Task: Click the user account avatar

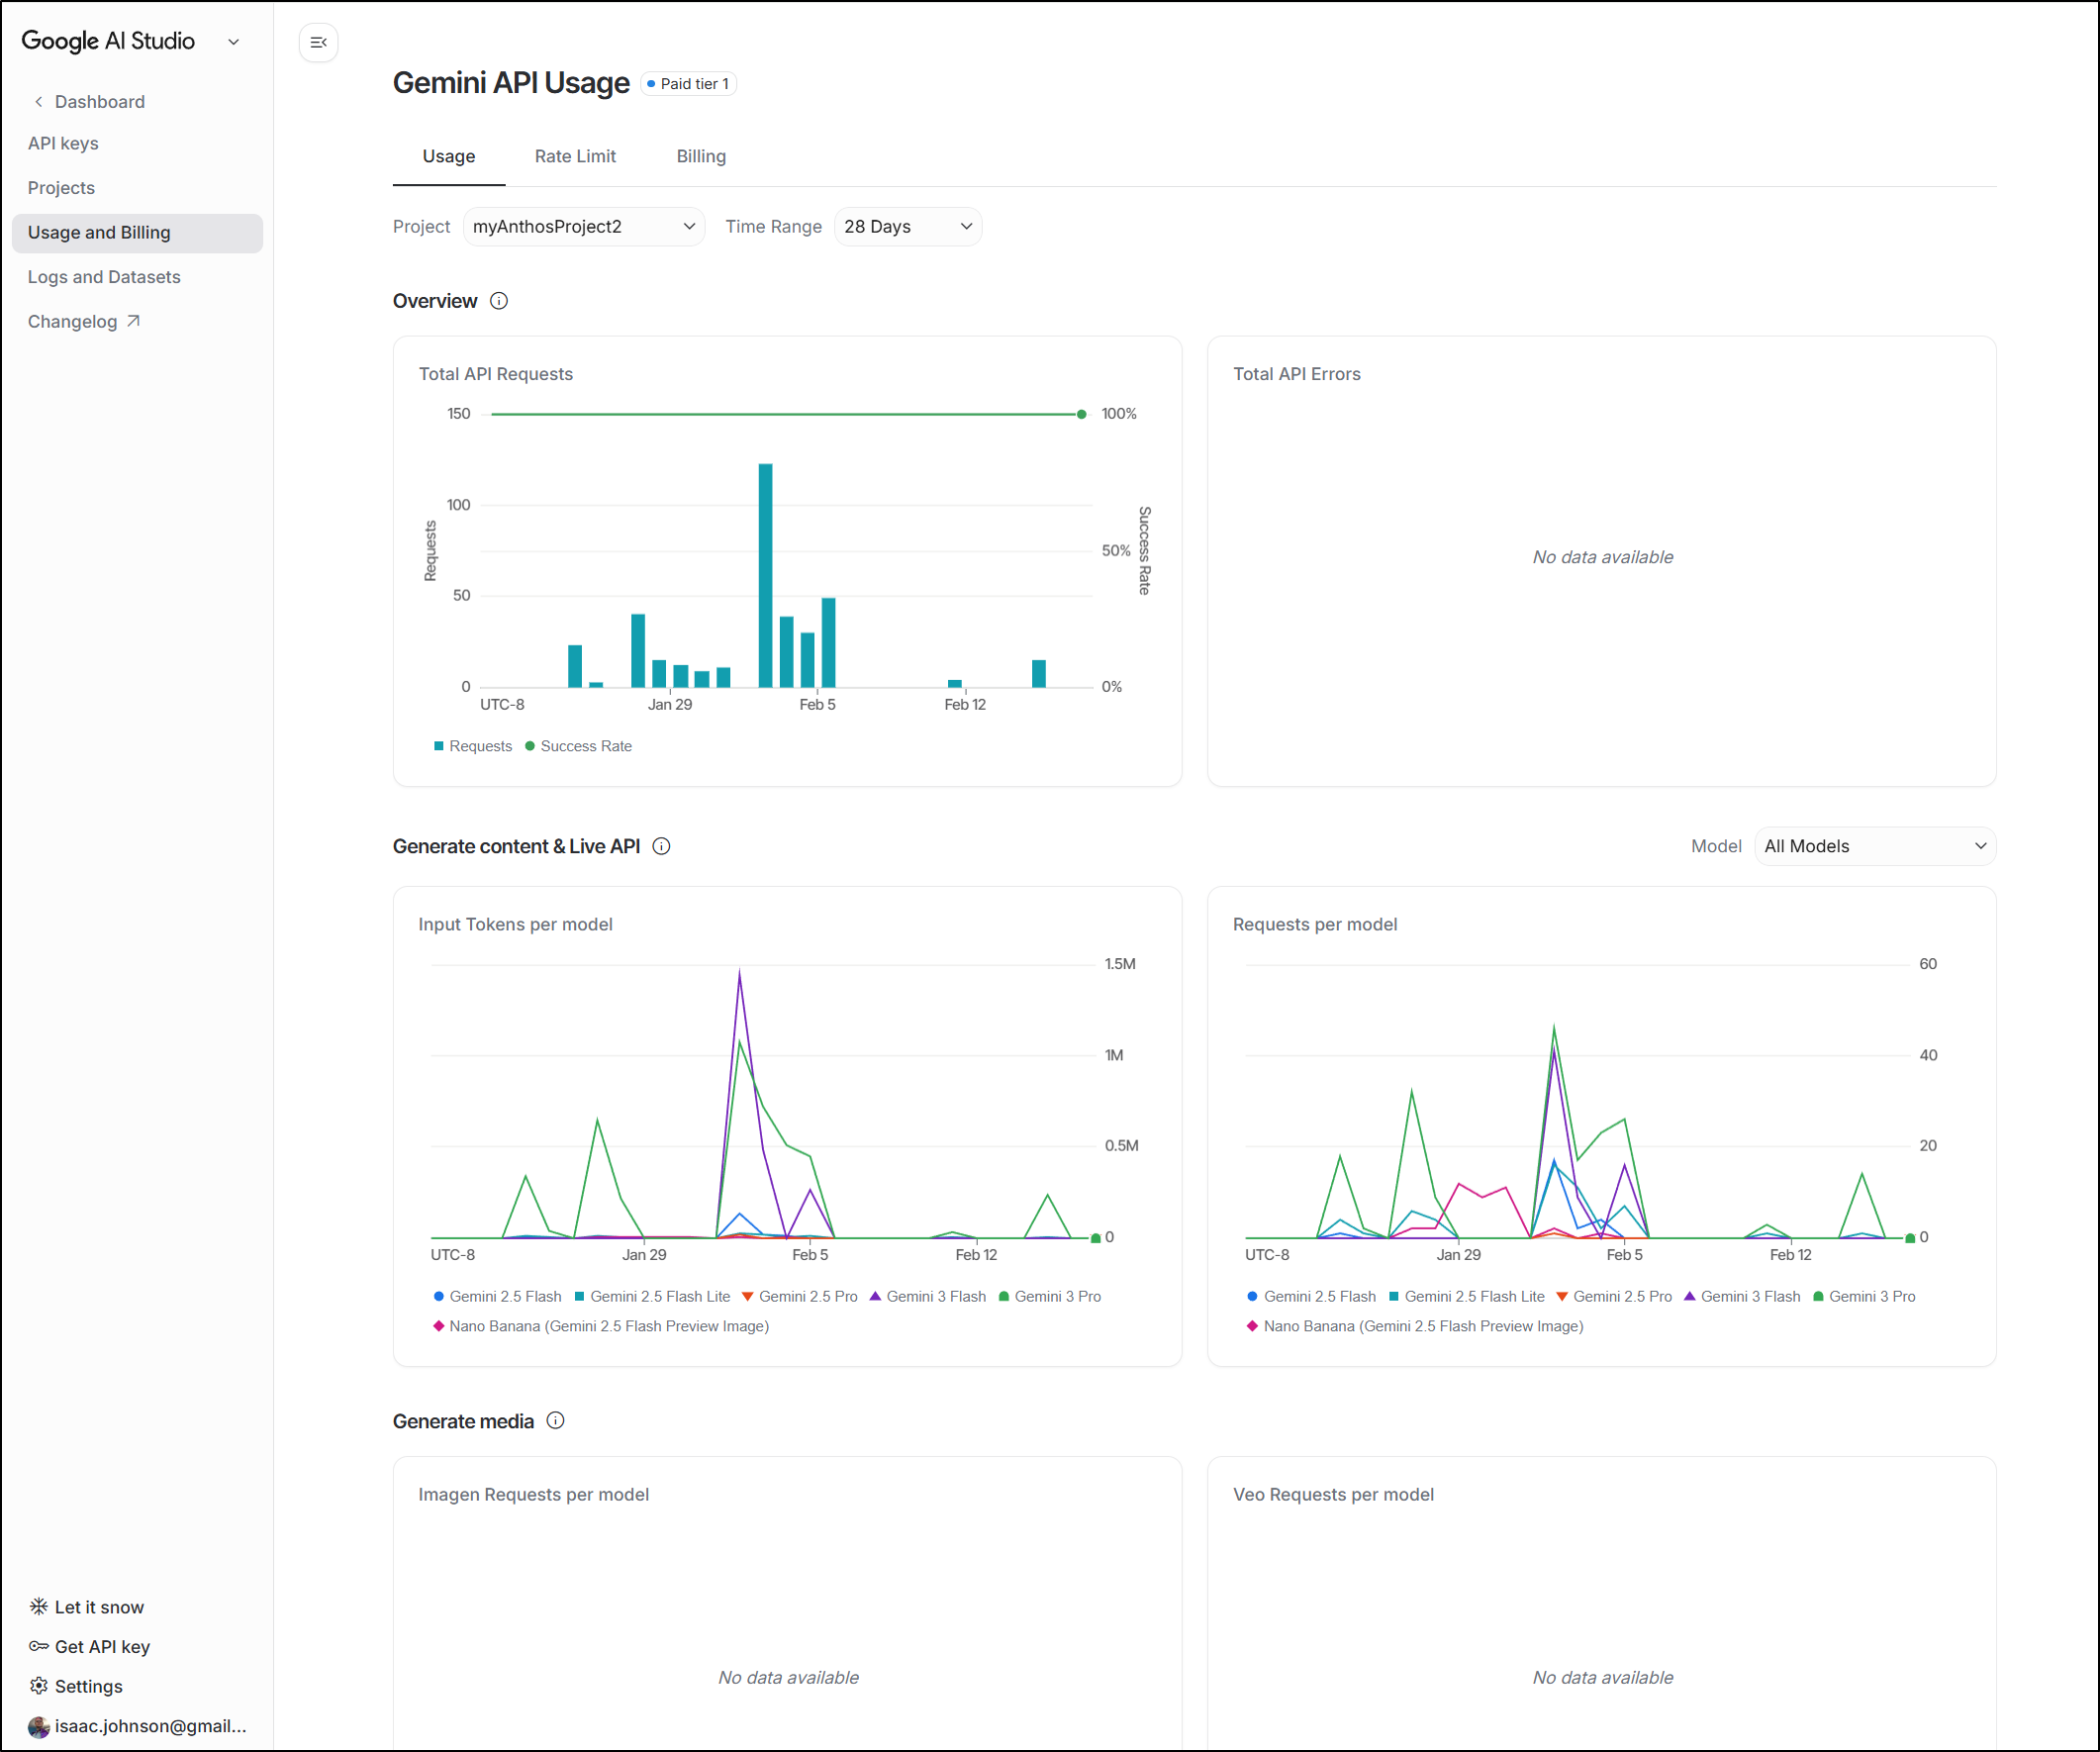Action: (x=39, y=1726)
